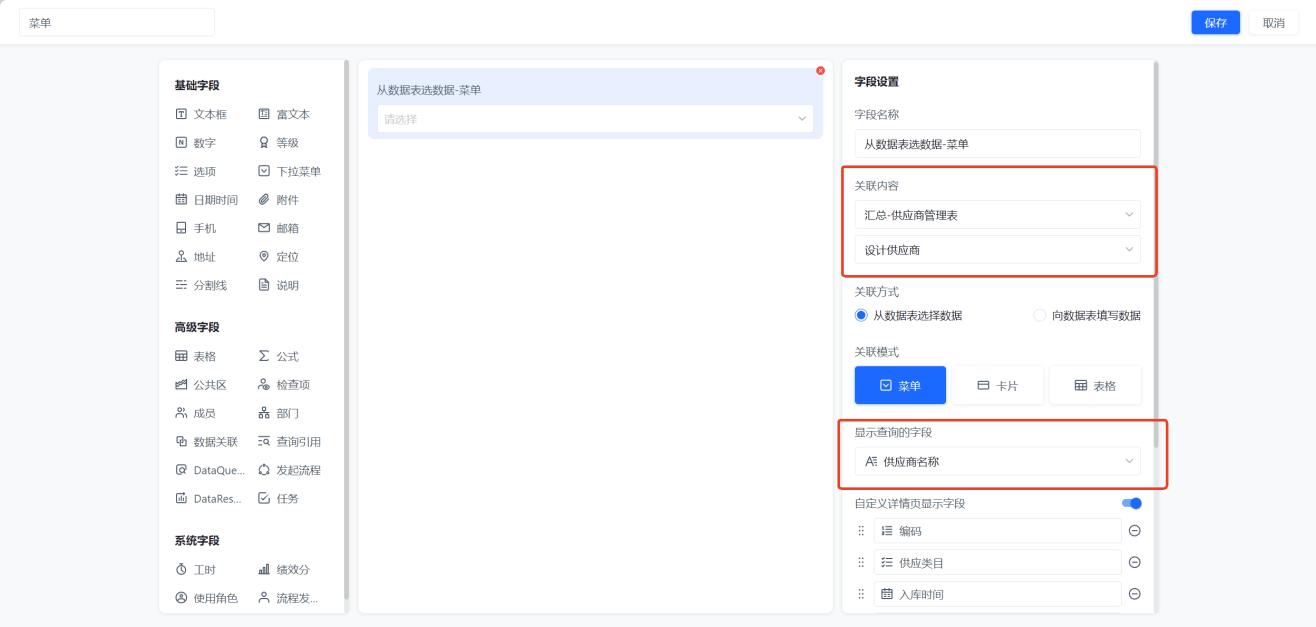
Task: Add the 成员 member field
Action: click(x=195, y=413)
